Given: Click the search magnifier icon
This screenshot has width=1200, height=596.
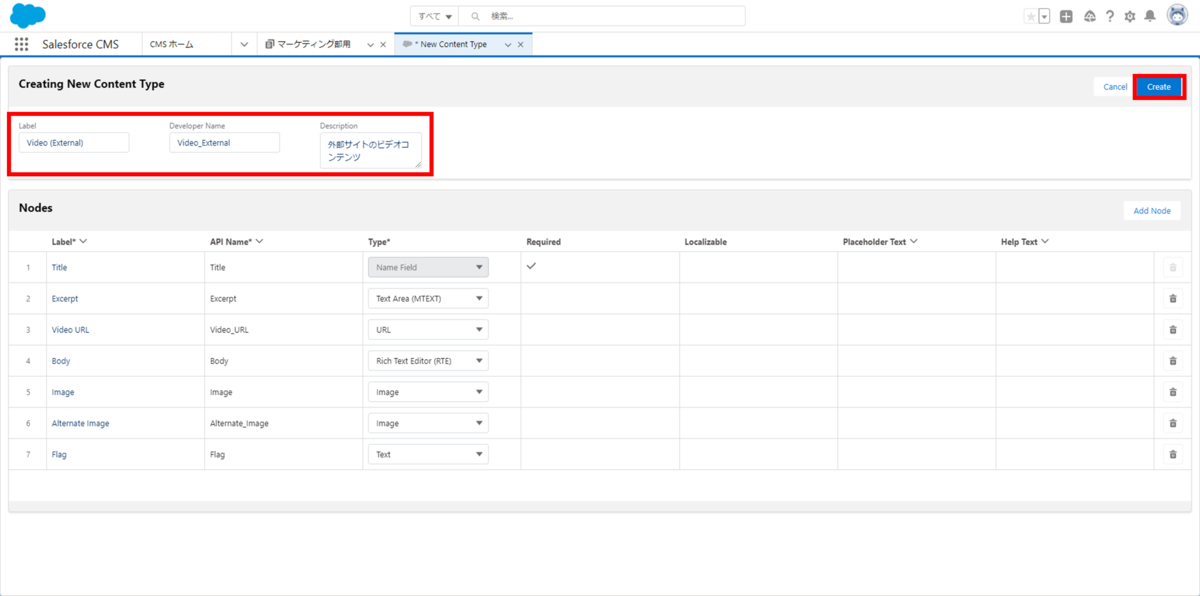Looking at the screenshot, I should 476,16.
